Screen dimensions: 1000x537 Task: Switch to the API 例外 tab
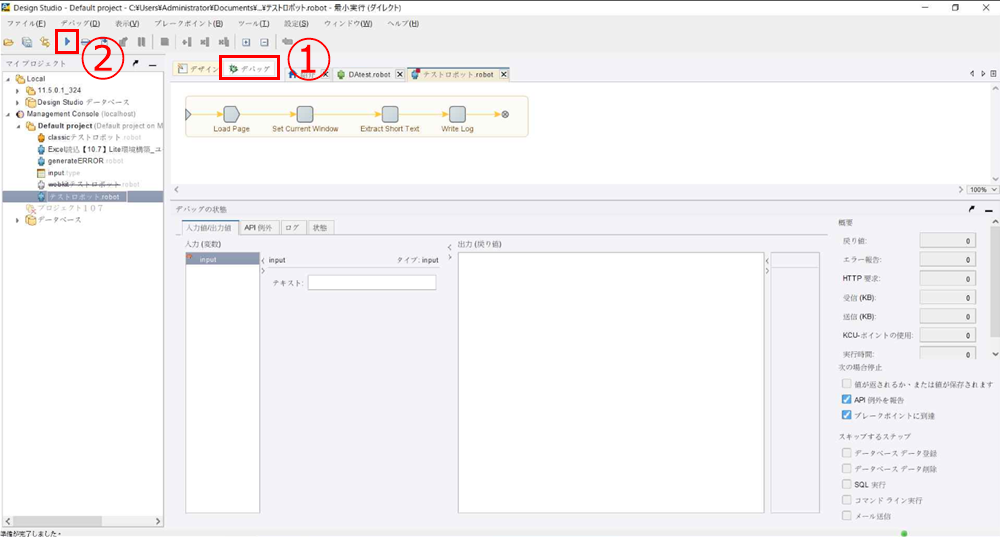pos(258,228)
